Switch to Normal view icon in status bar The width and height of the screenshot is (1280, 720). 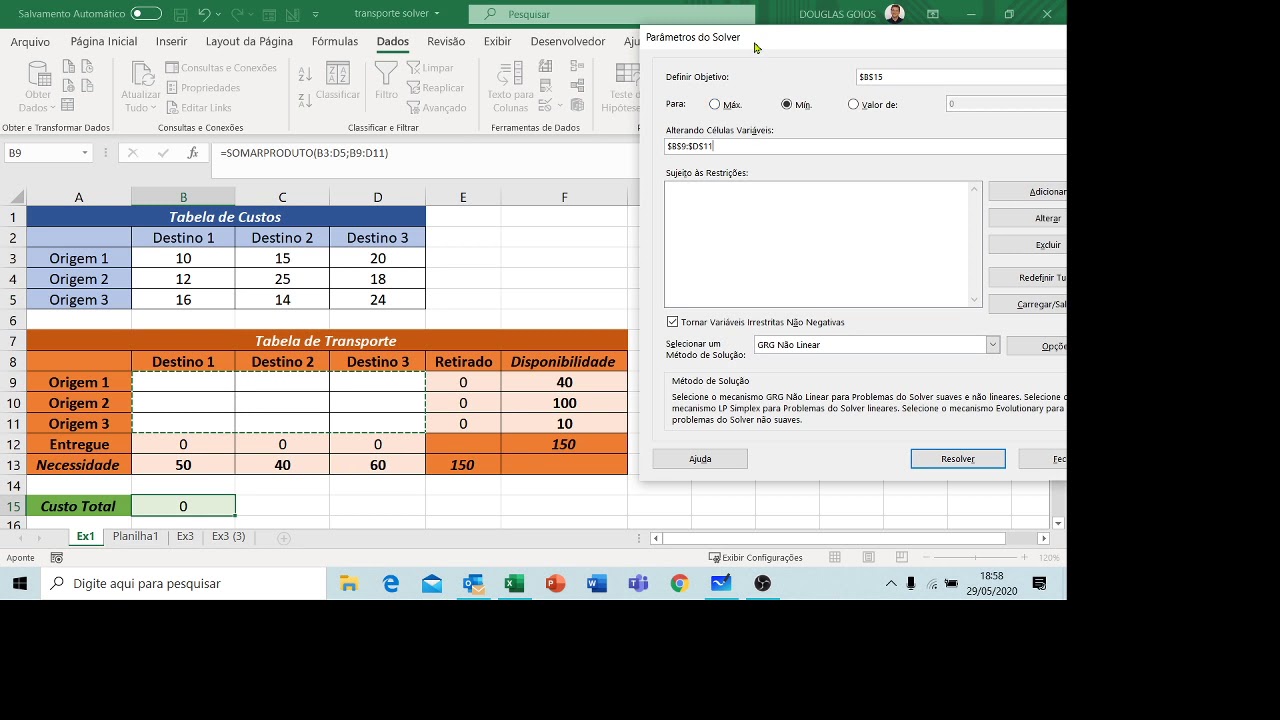point(835,558)
